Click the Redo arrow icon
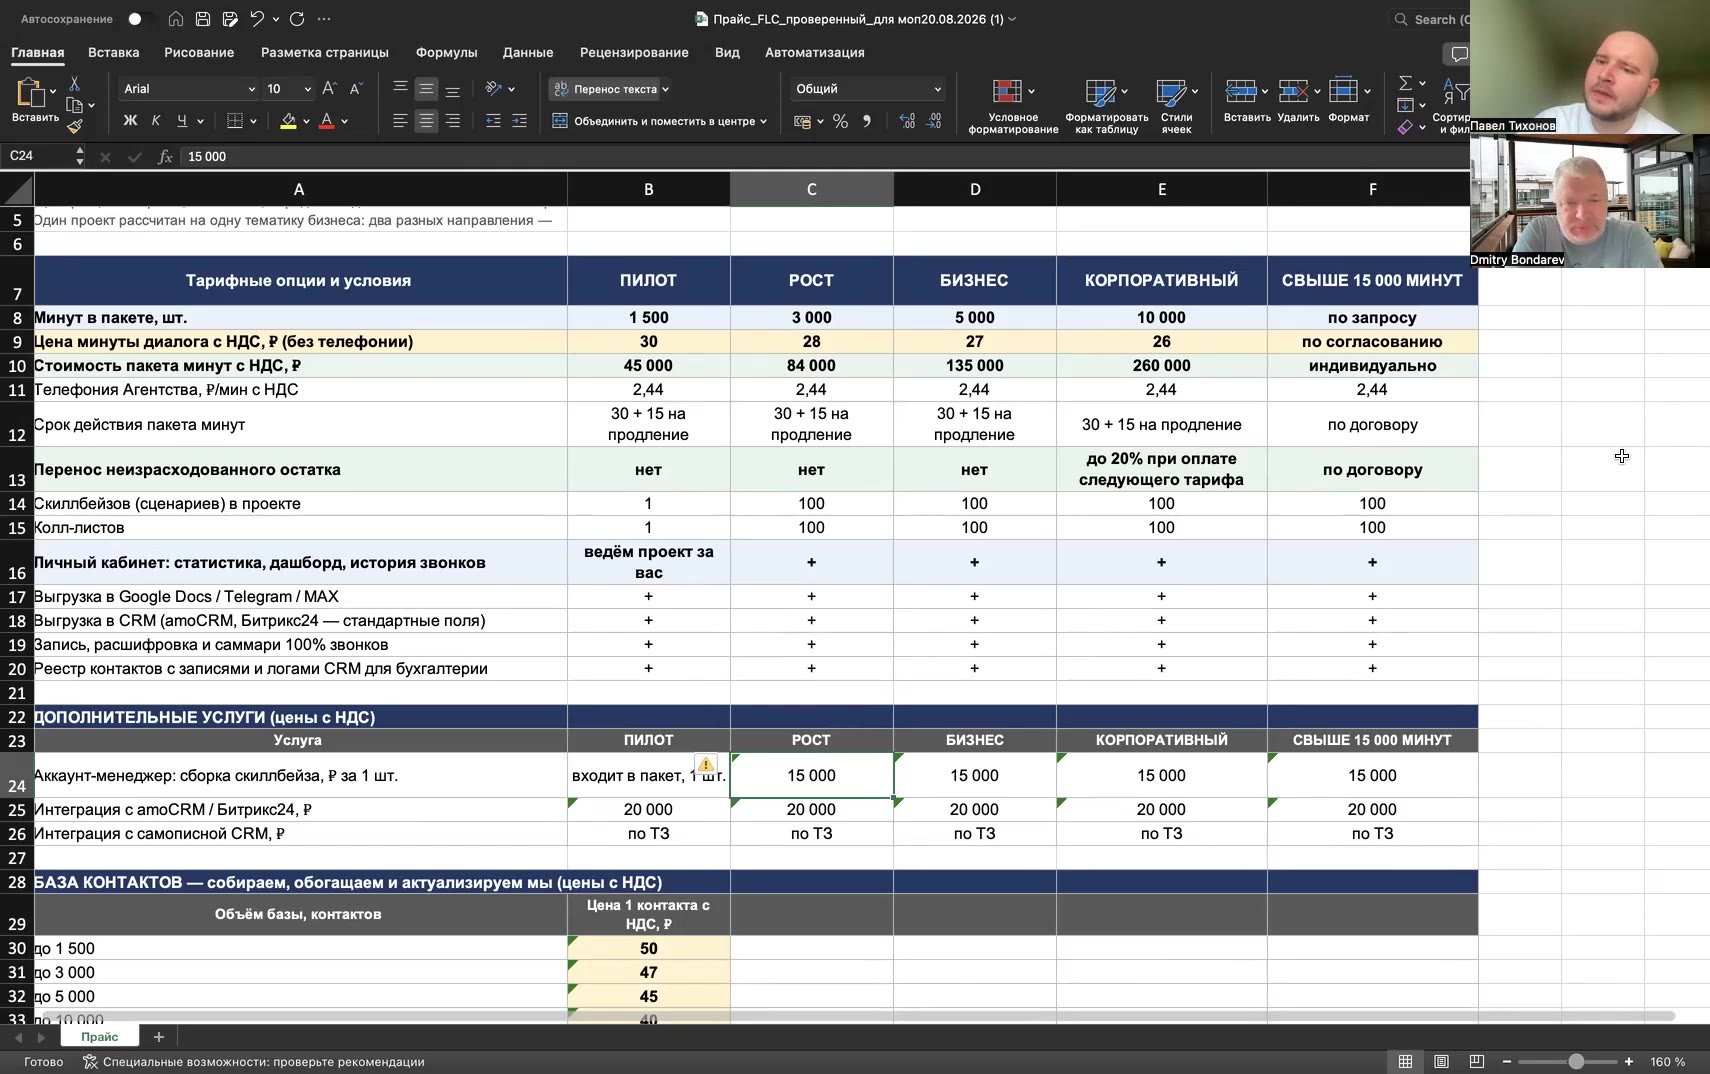Viewport: 1710px width, 1074px height. [x=297, y=19]
